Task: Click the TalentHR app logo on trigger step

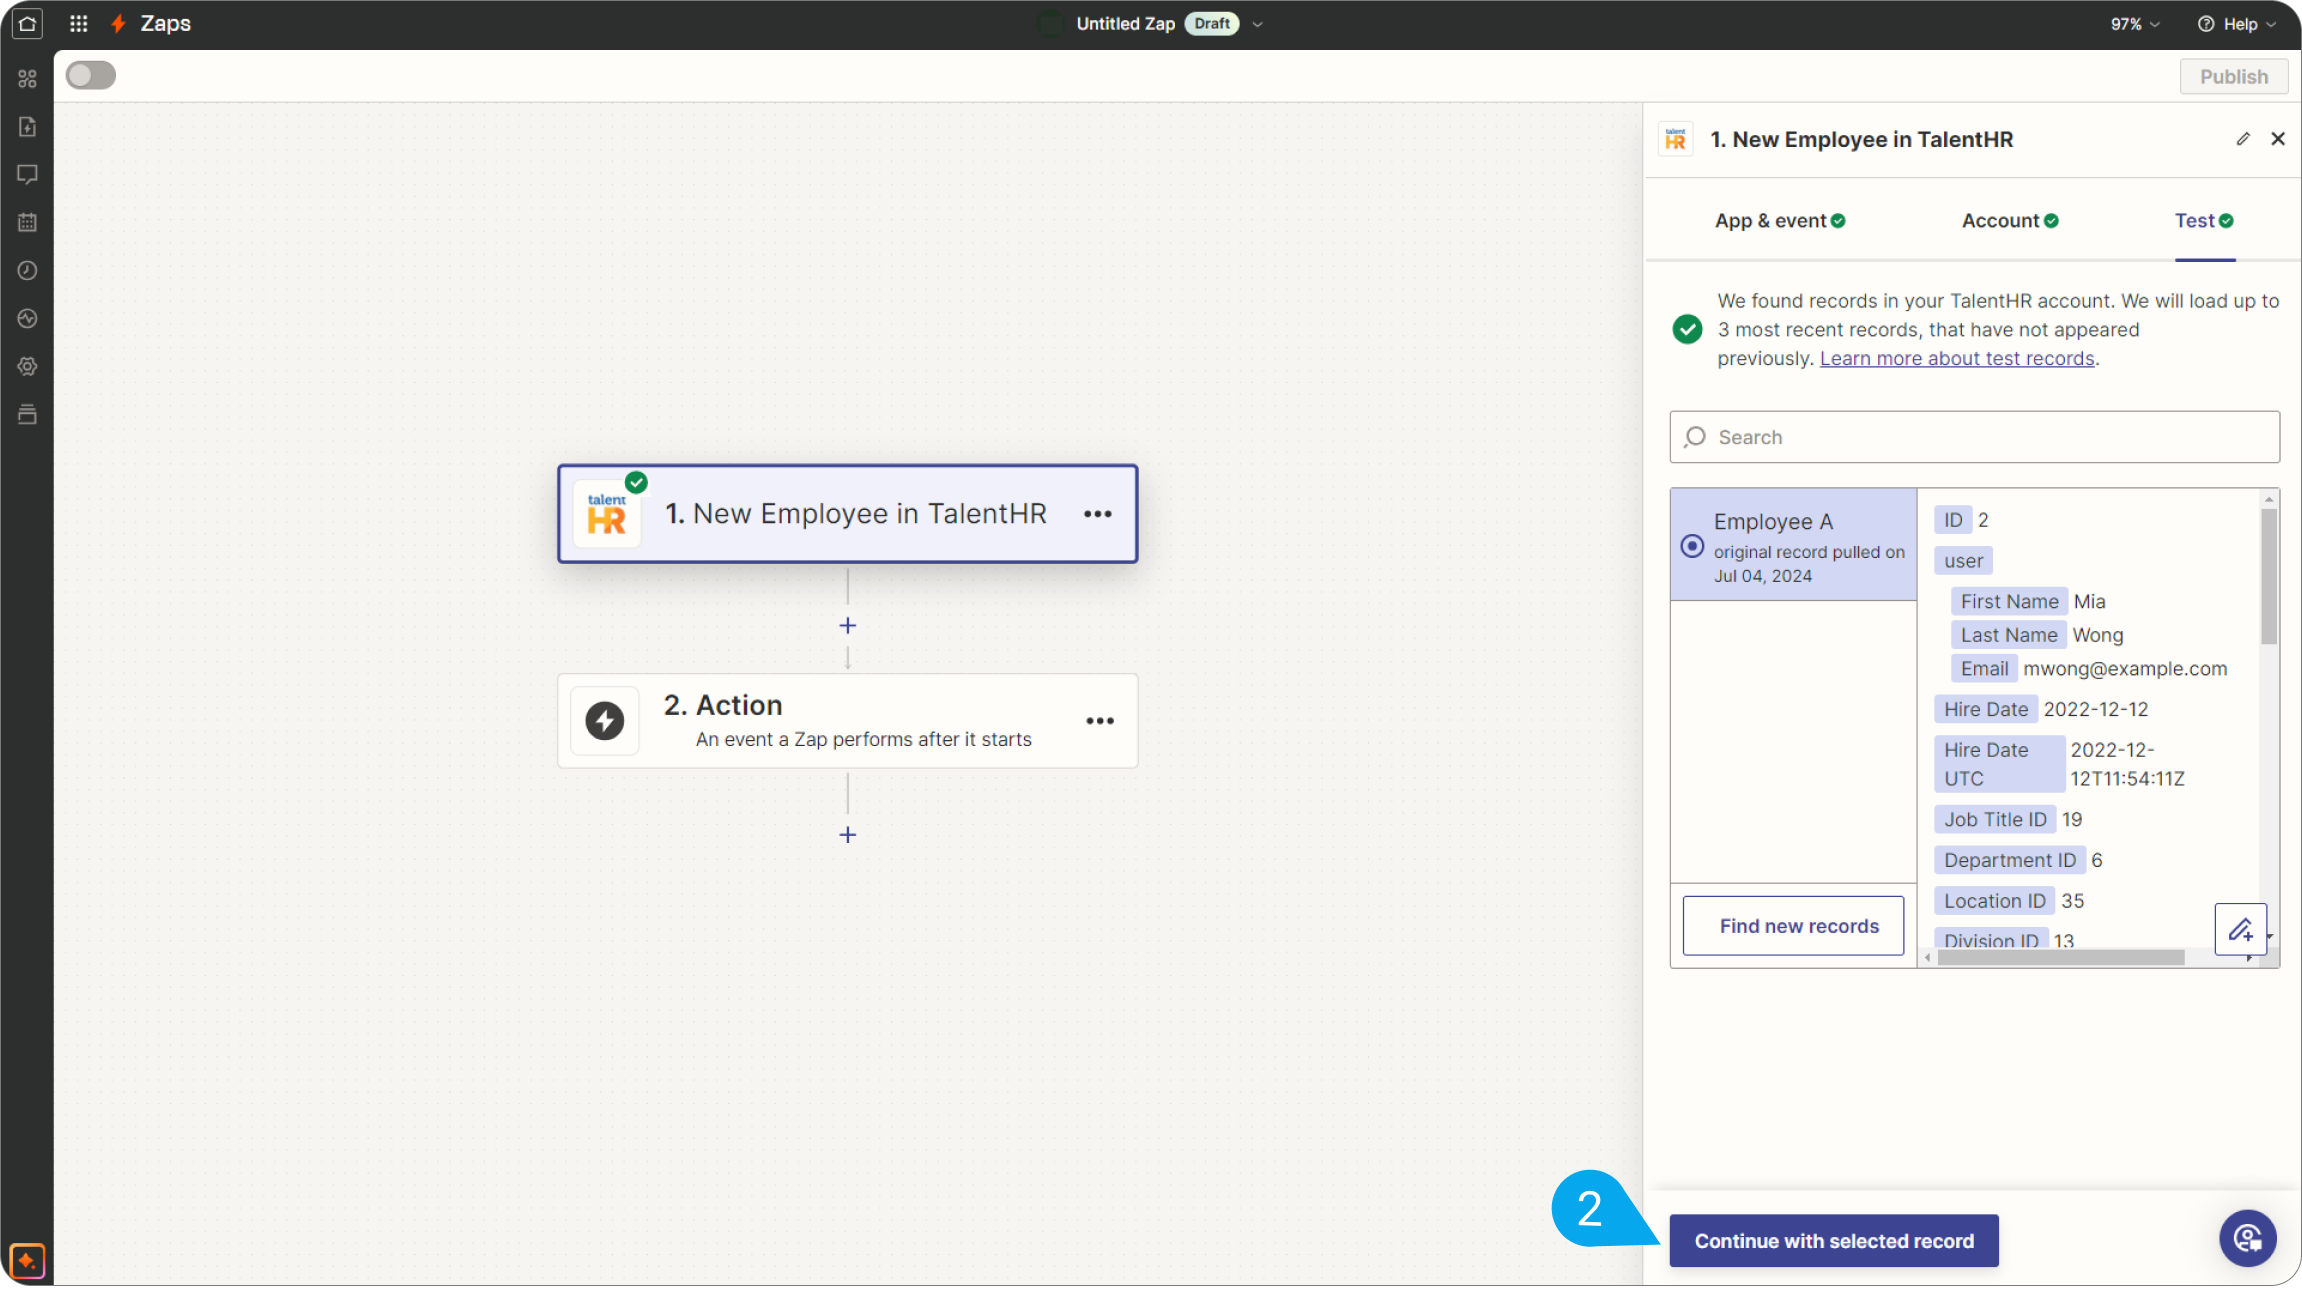Action: tap(606, 513)
